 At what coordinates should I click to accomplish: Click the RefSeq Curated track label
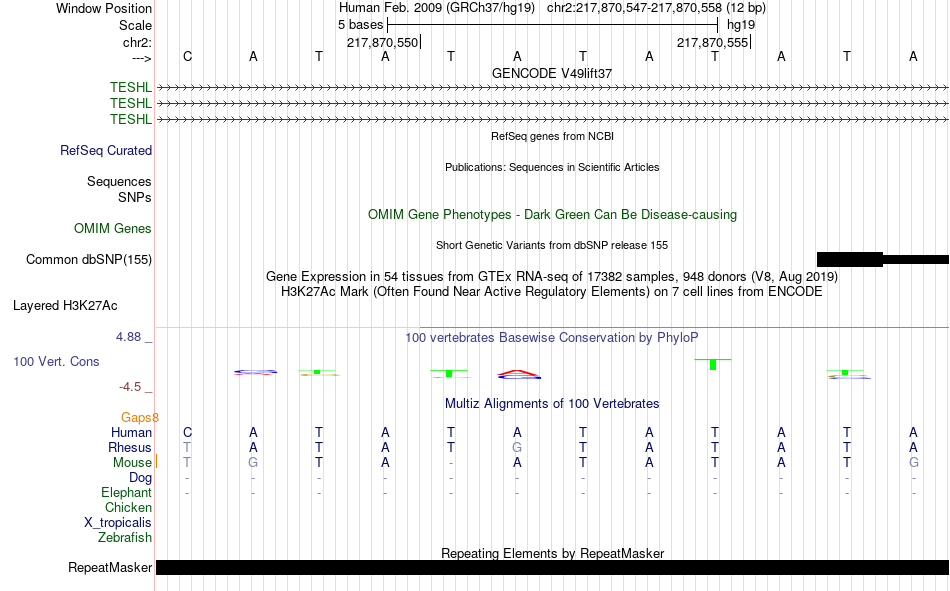click(106, 150)
